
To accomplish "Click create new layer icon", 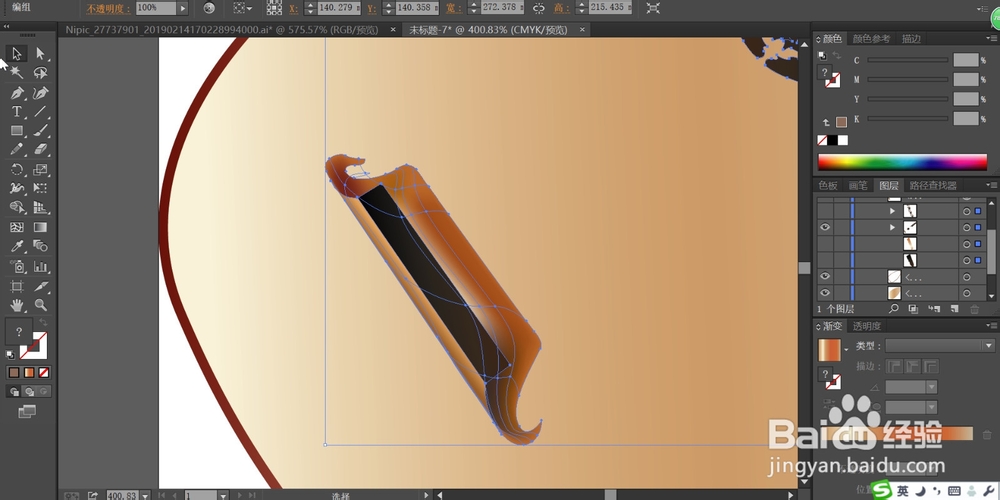I will pos(954,309).
